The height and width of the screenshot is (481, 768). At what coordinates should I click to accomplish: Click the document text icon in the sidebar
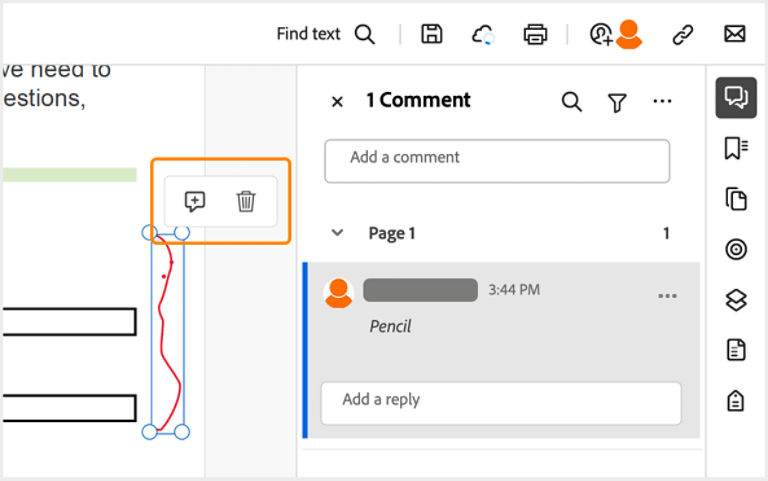pos(736,350)
